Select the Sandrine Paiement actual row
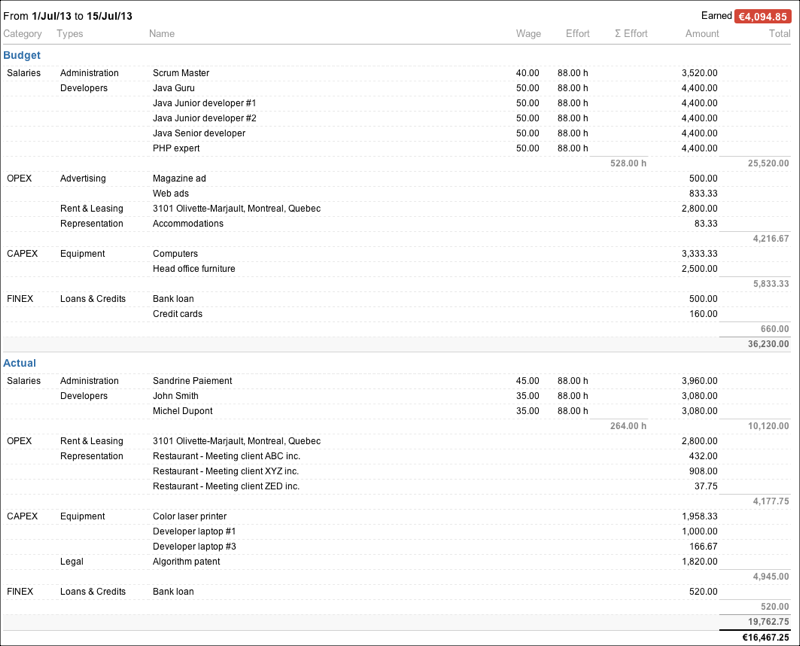 pyautogui.click(x=192, y=381)
